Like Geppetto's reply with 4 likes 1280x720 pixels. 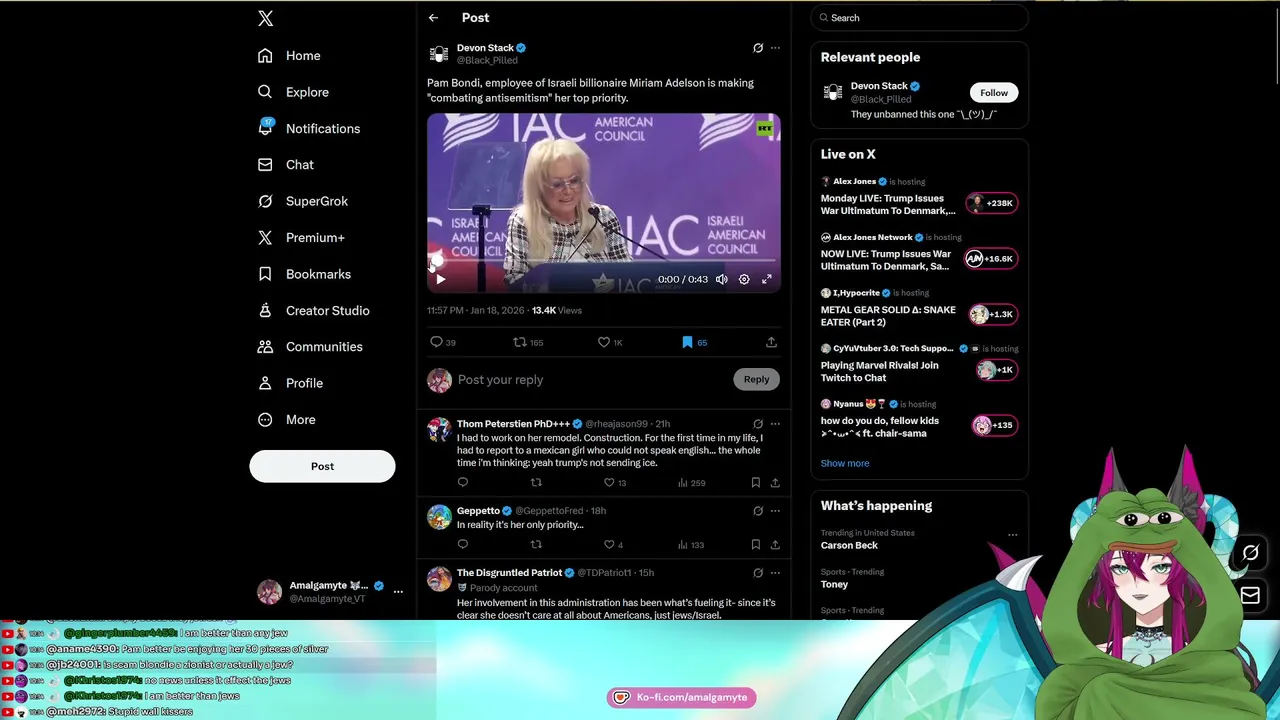click(x=614, y=545)
